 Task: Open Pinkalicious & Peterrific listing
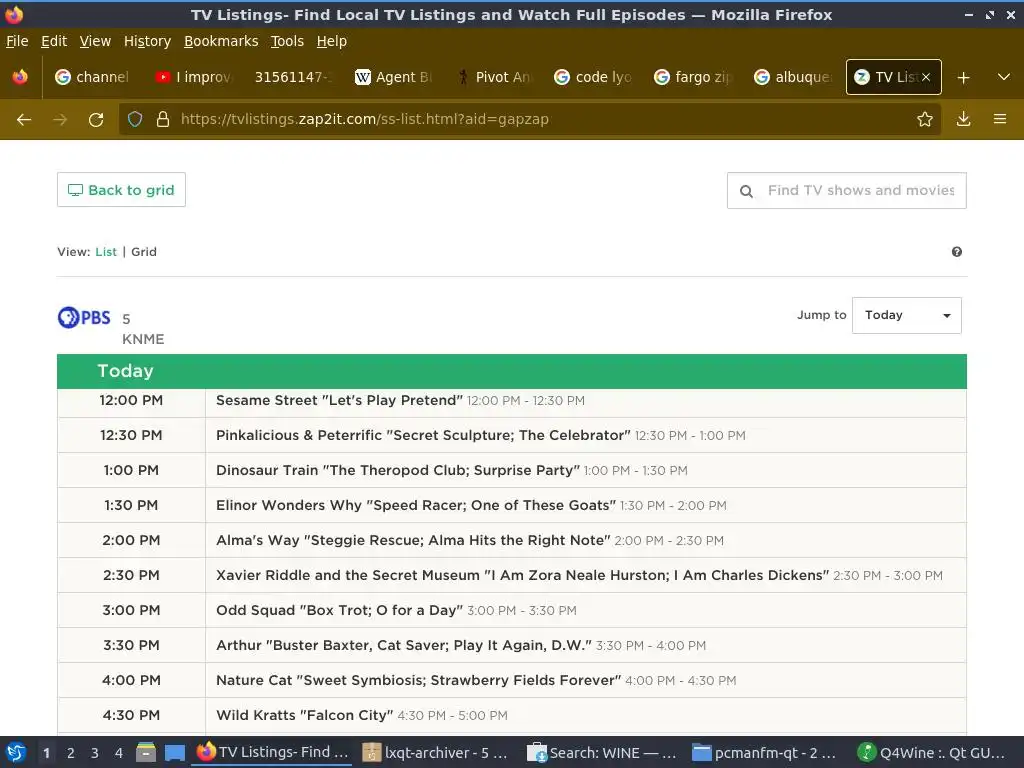tap(423, 436)
